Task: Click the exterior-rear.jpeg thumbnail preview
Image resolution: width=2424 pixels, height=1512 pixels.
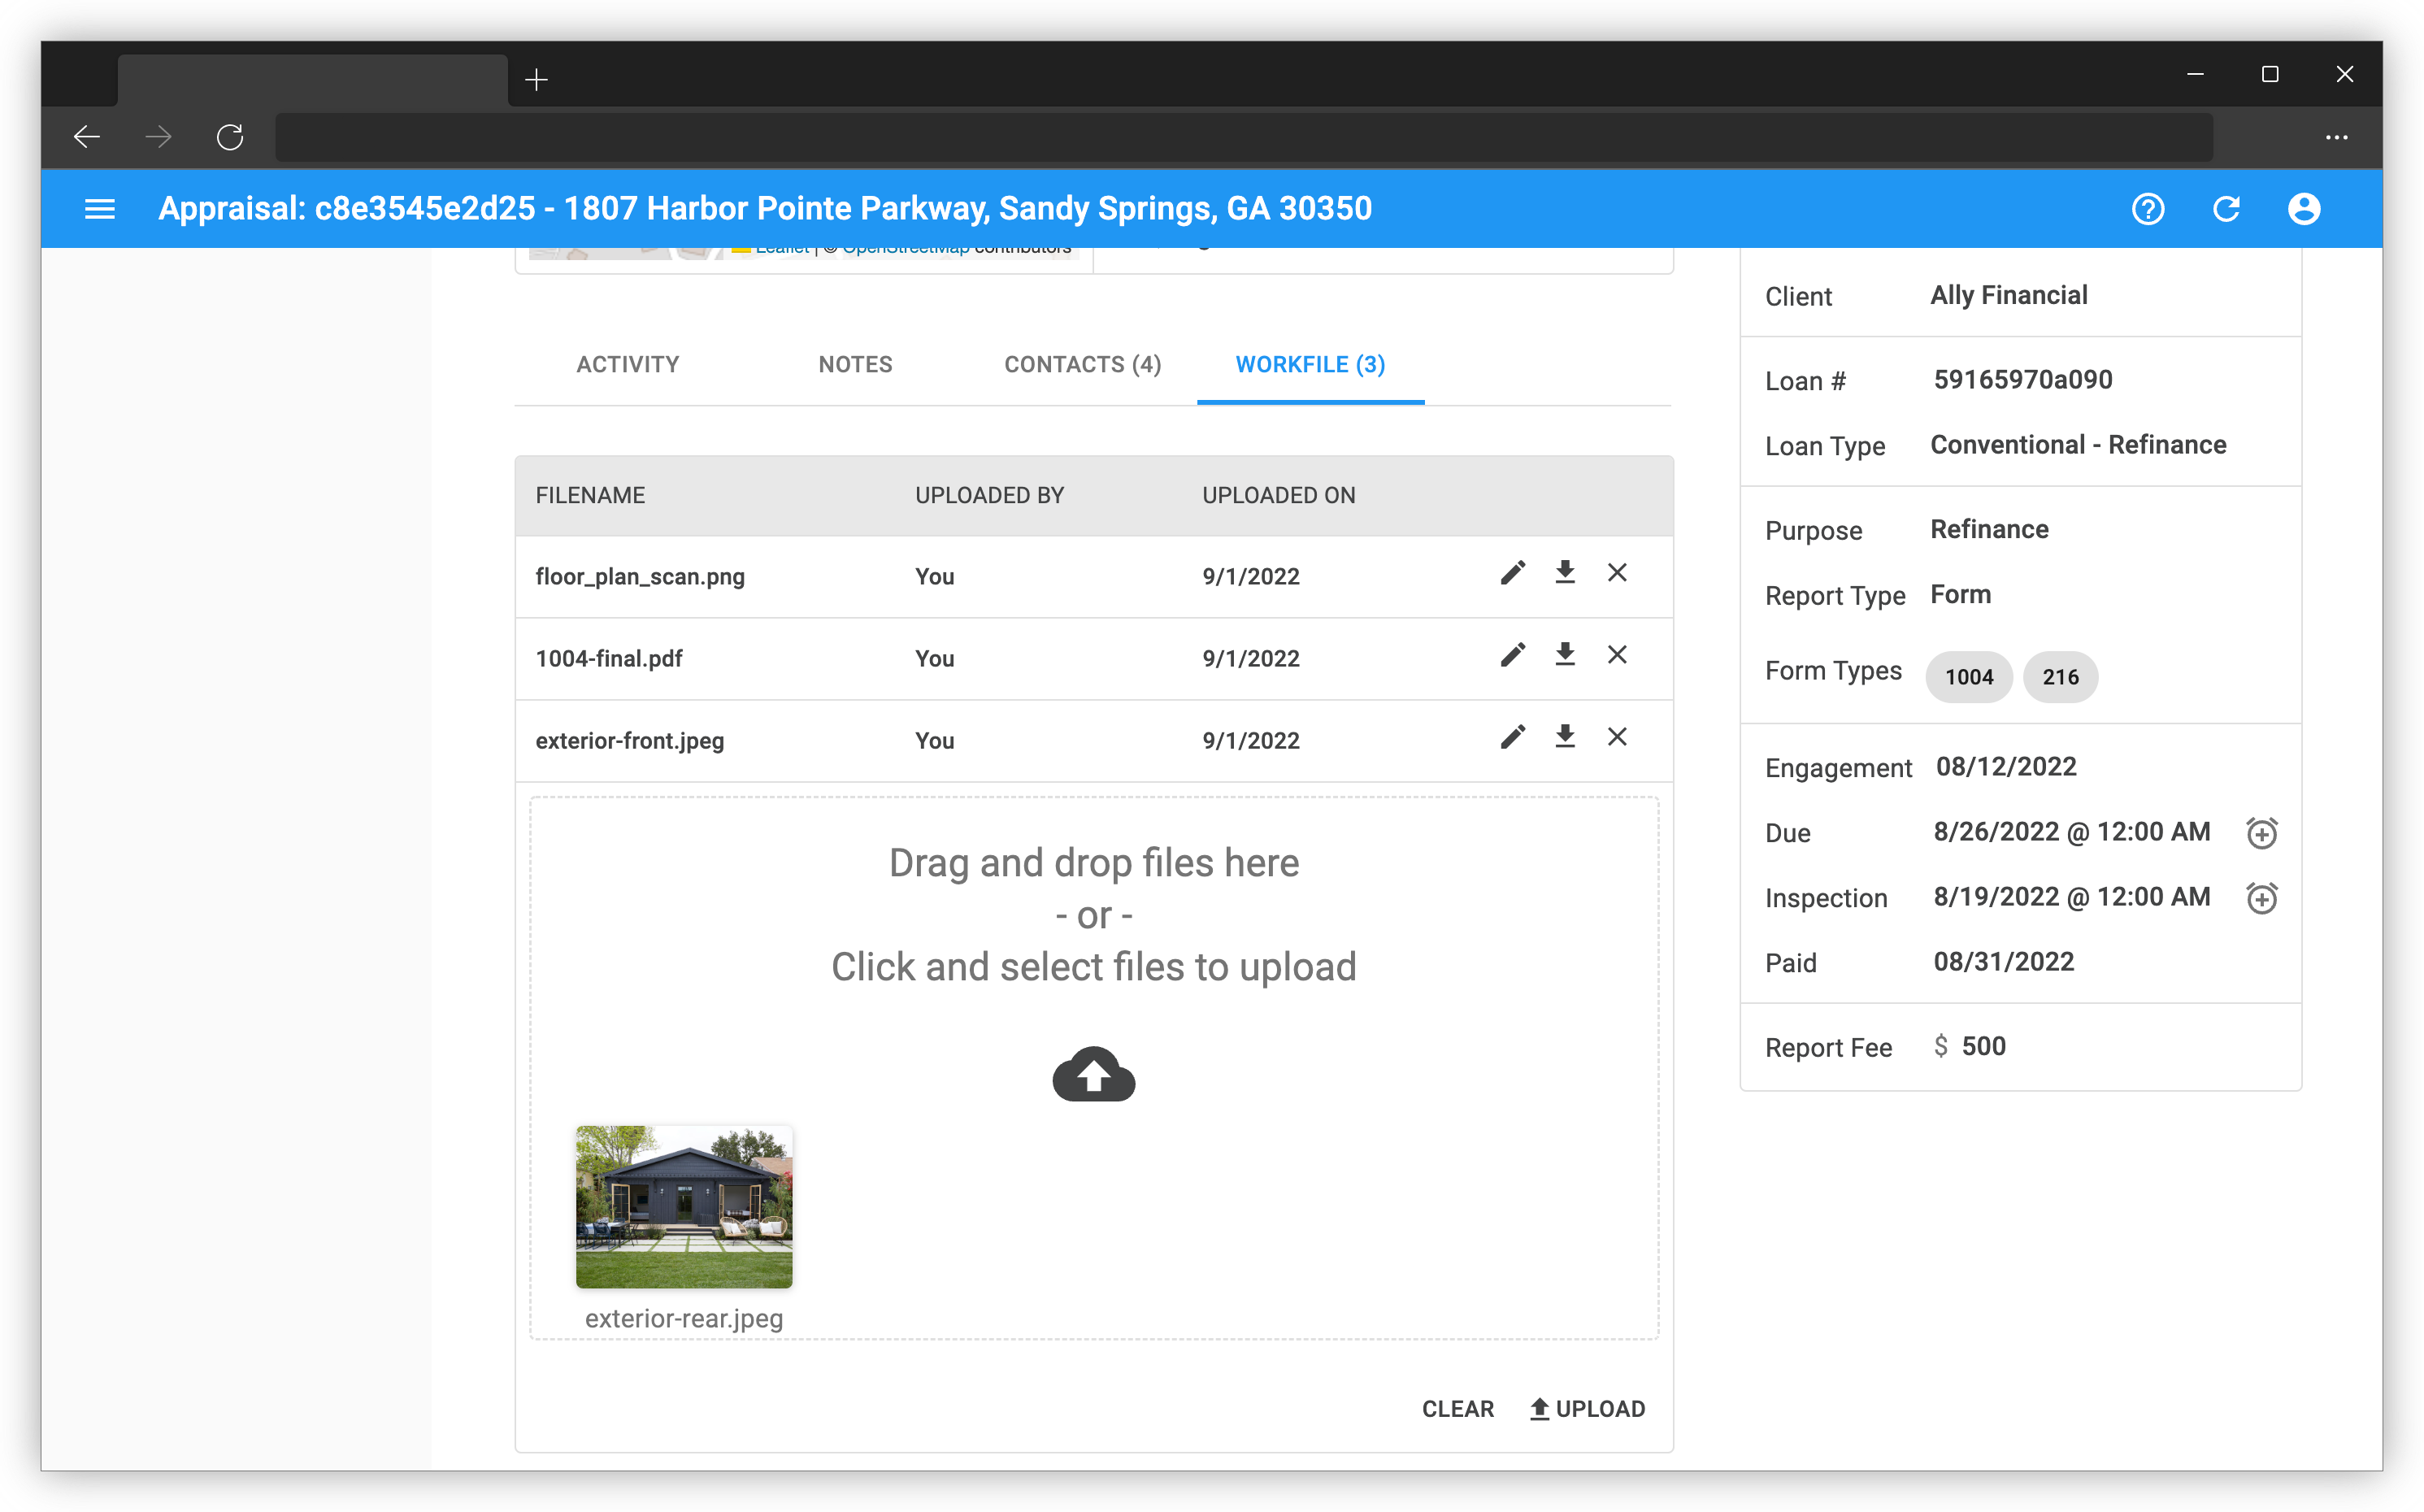Action: (x=684, y=1206)
